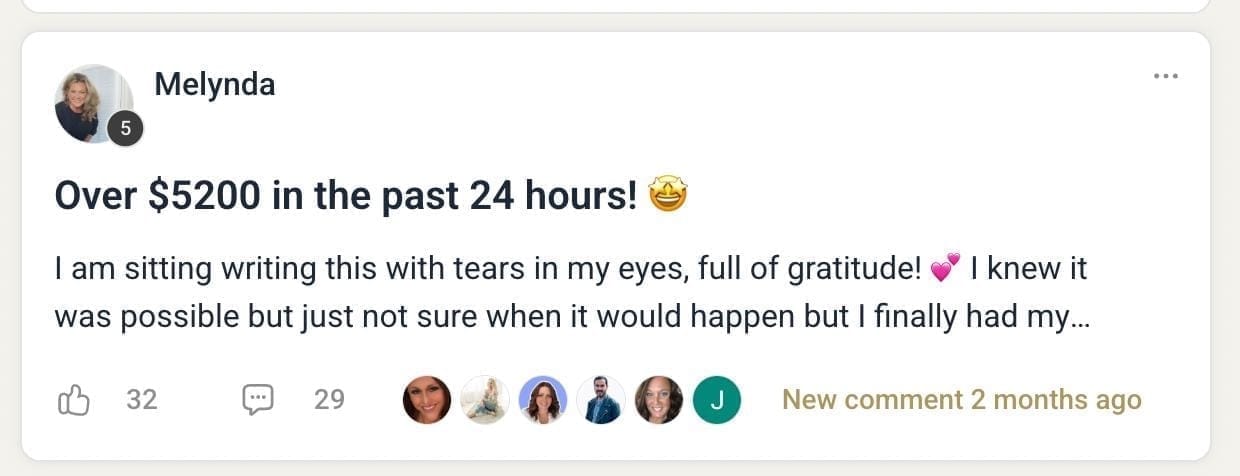Click the thumbs-up like icon
The height and width of the screenshot is (476, 1240).
(x=75, y=400)
